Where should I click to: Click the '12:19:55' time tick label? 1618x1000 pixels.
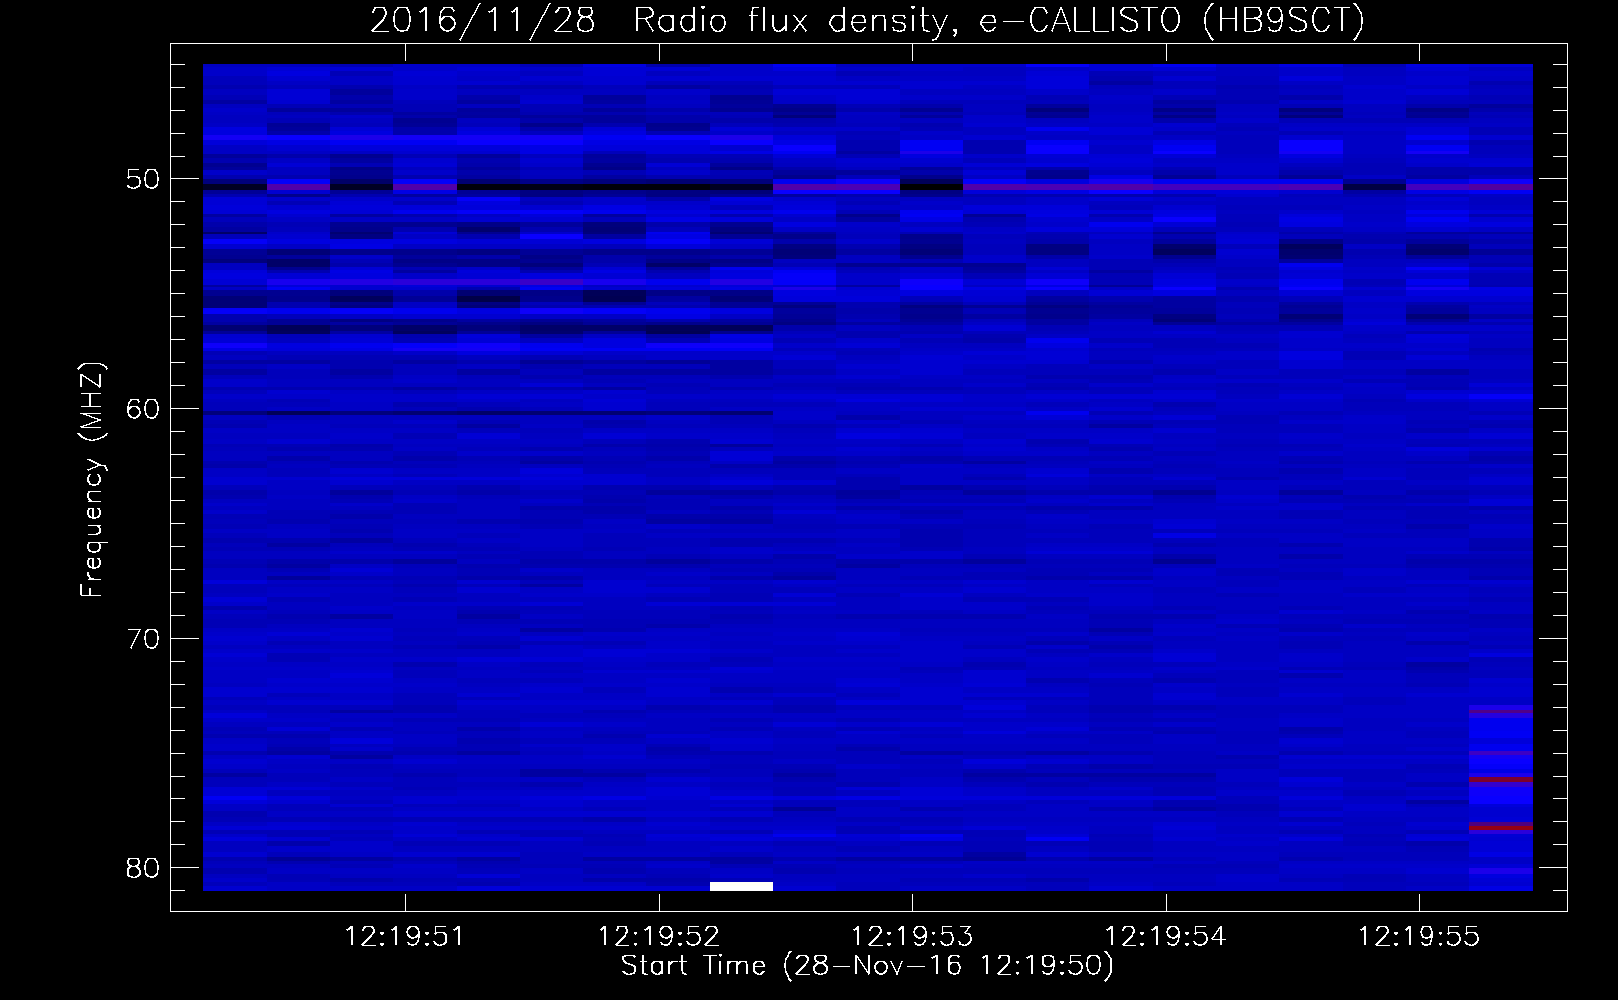[1419, 937]
